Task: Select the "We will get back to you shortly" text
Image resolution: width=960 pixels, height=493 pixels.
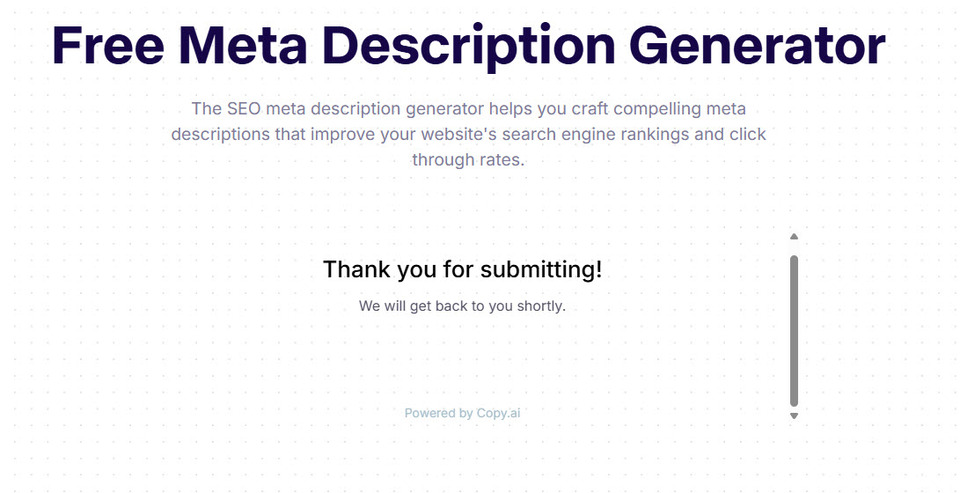Action: coord(462,306)
